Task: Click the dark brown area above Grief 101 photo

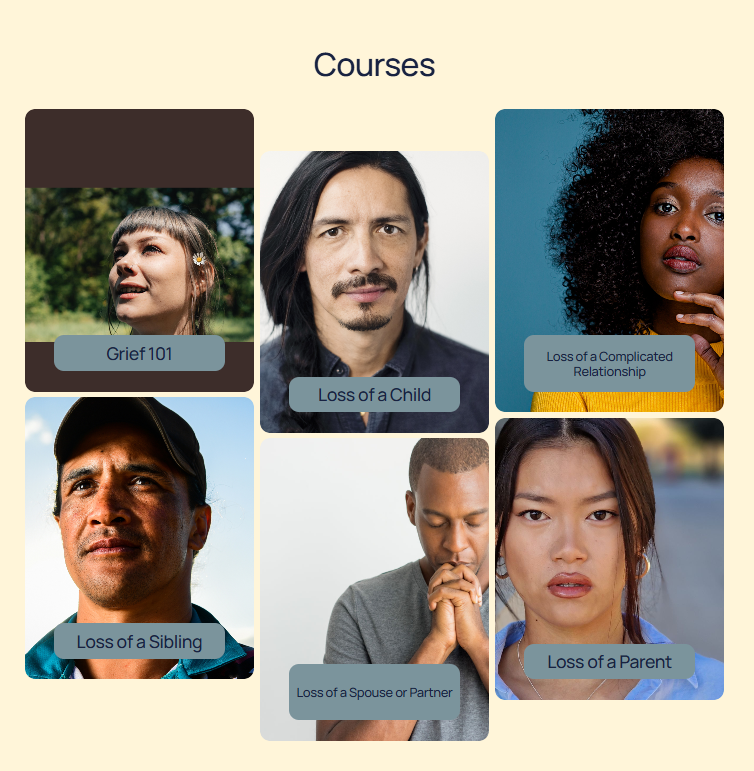Action: coord(139,148)
